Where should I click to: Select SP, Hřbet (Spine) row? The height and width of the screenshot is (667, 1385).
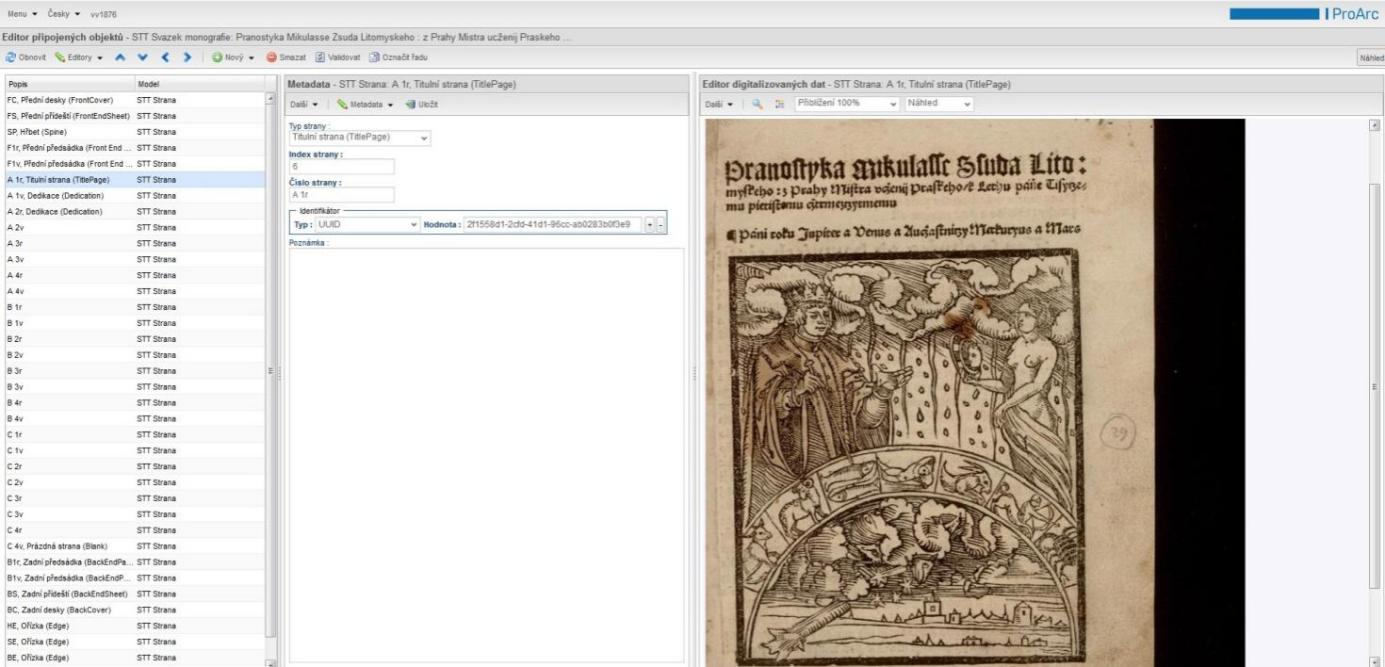(x=134, y=131)
